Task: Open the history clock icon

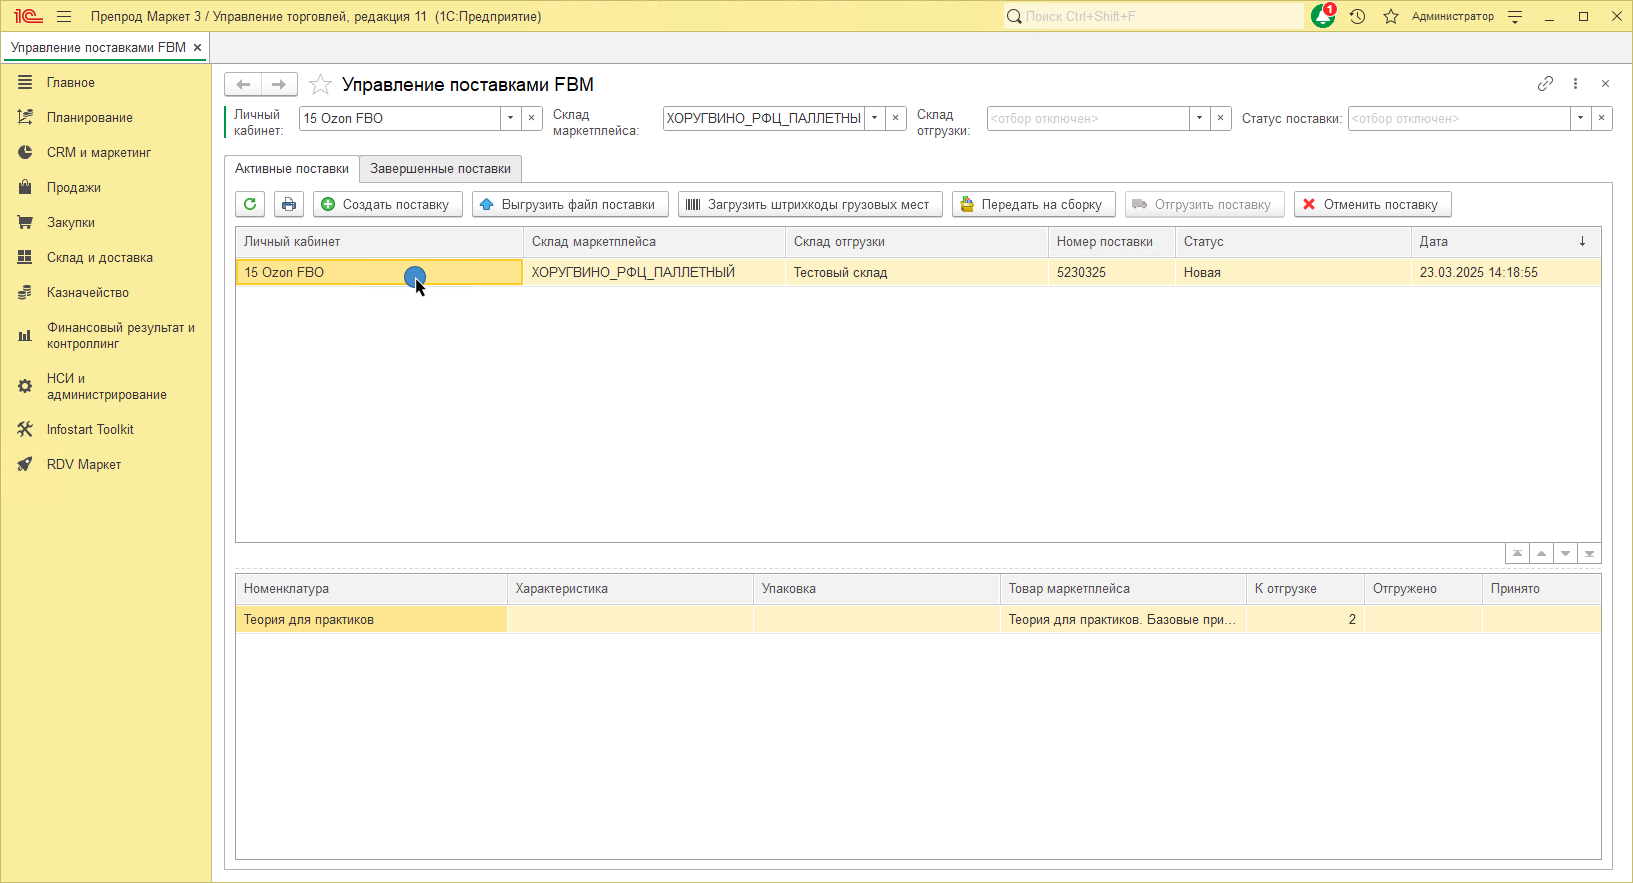Action: point(1357,16)
